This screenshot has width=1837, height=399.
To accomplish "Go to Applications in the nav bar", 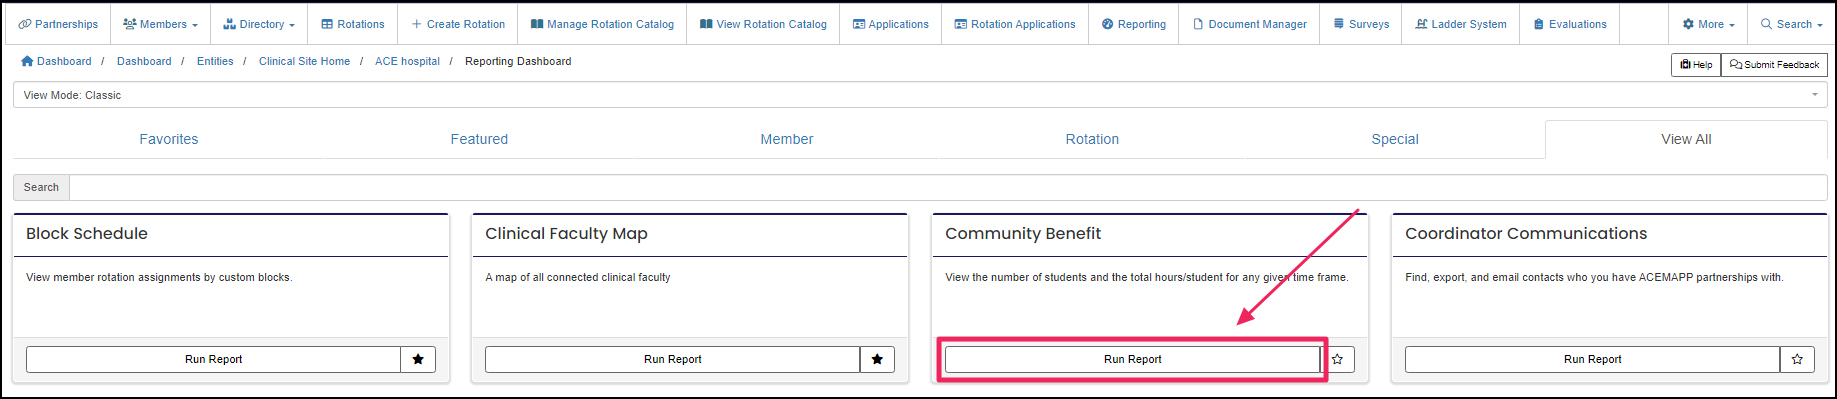I will click(890, 24).
